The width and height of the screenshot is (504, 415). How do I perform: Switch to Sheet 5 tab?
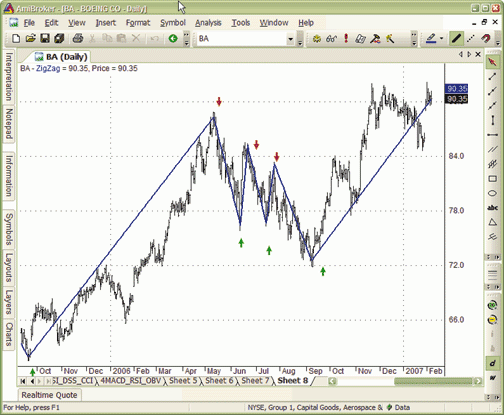click(183, 380)
